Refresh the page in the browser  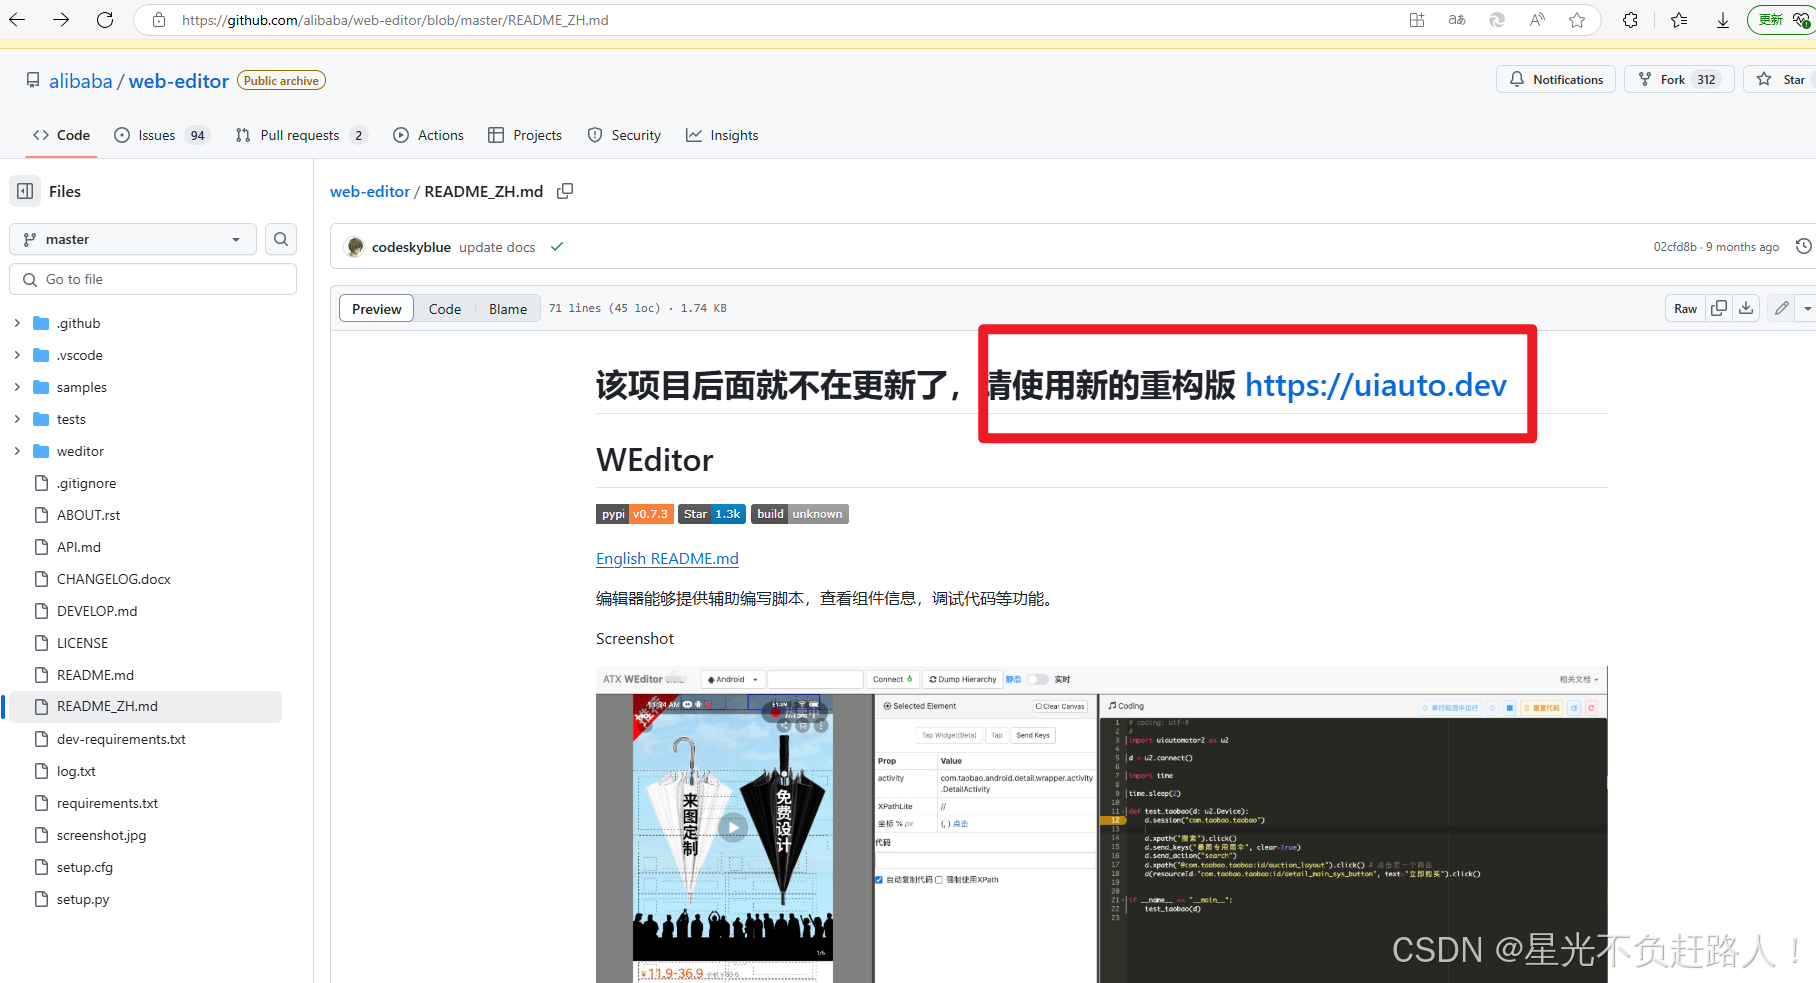click(x=105, y=19)
